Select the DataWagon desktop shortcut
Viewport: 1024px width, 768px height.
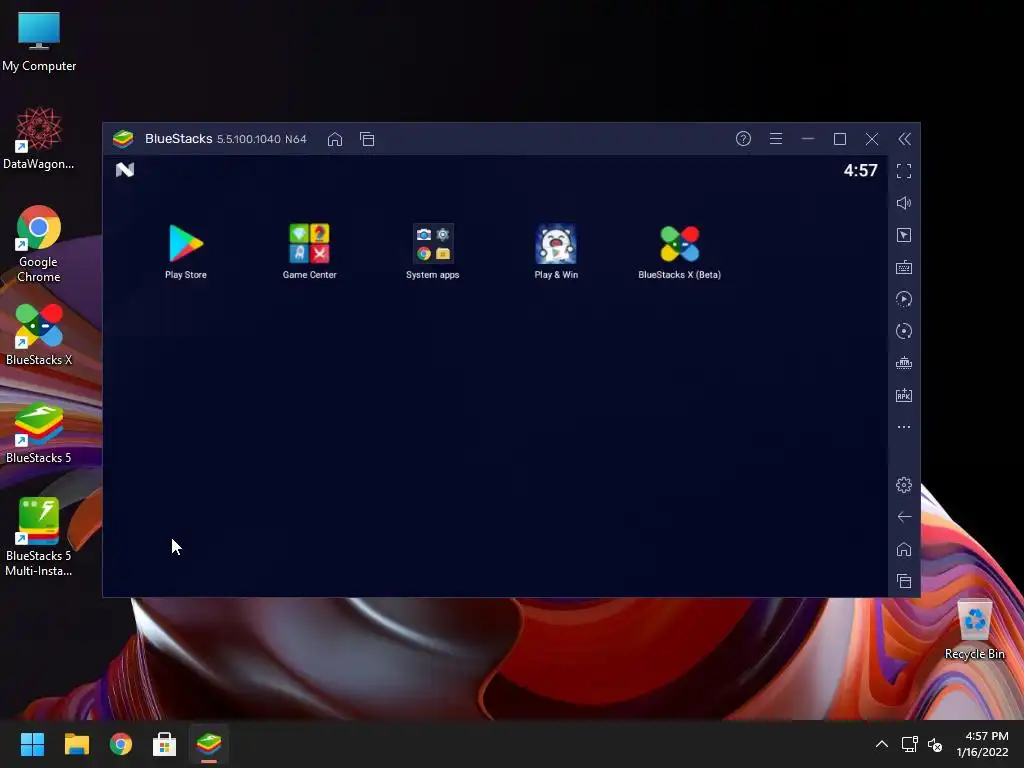pos(39,138)
